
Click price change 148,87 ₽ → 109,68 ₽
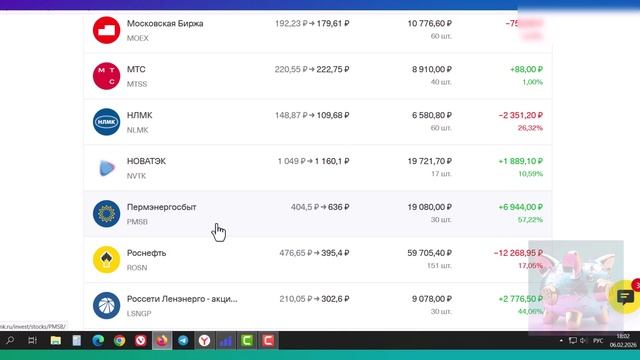point(312,115)
